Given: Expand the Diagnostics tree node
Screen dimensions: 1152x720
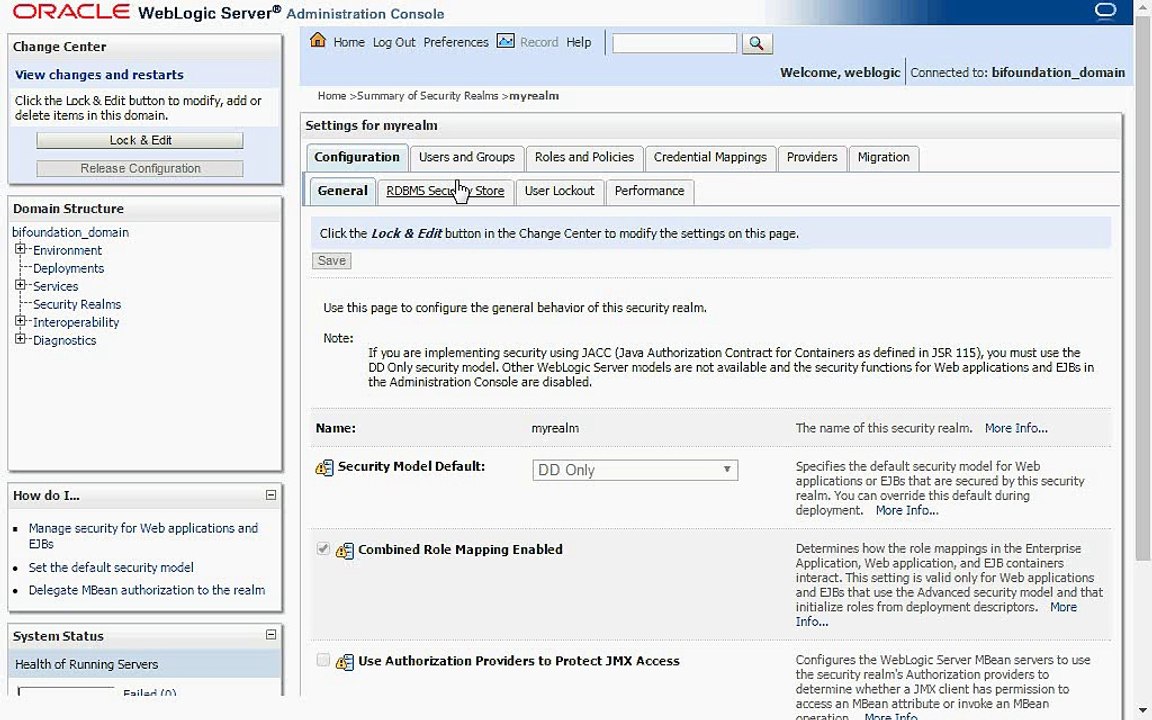Looking at the screenshot, I should coord(21,339).
